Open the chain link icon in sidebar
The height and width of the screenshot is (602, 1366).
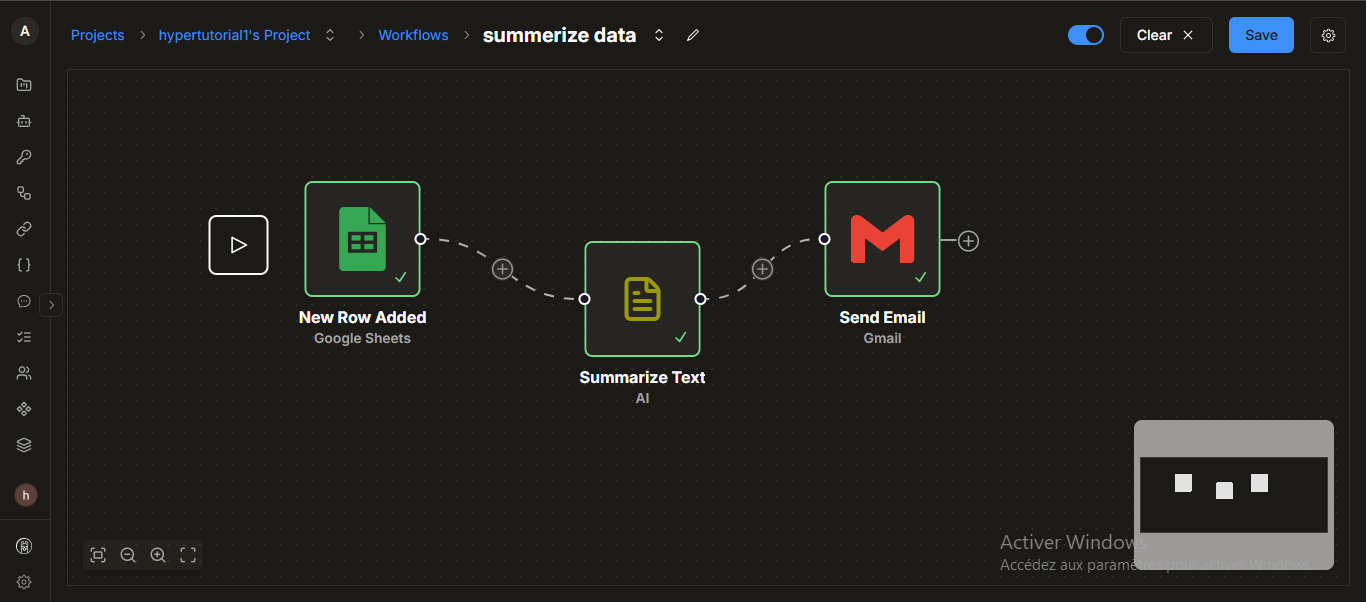coord(24,229)
